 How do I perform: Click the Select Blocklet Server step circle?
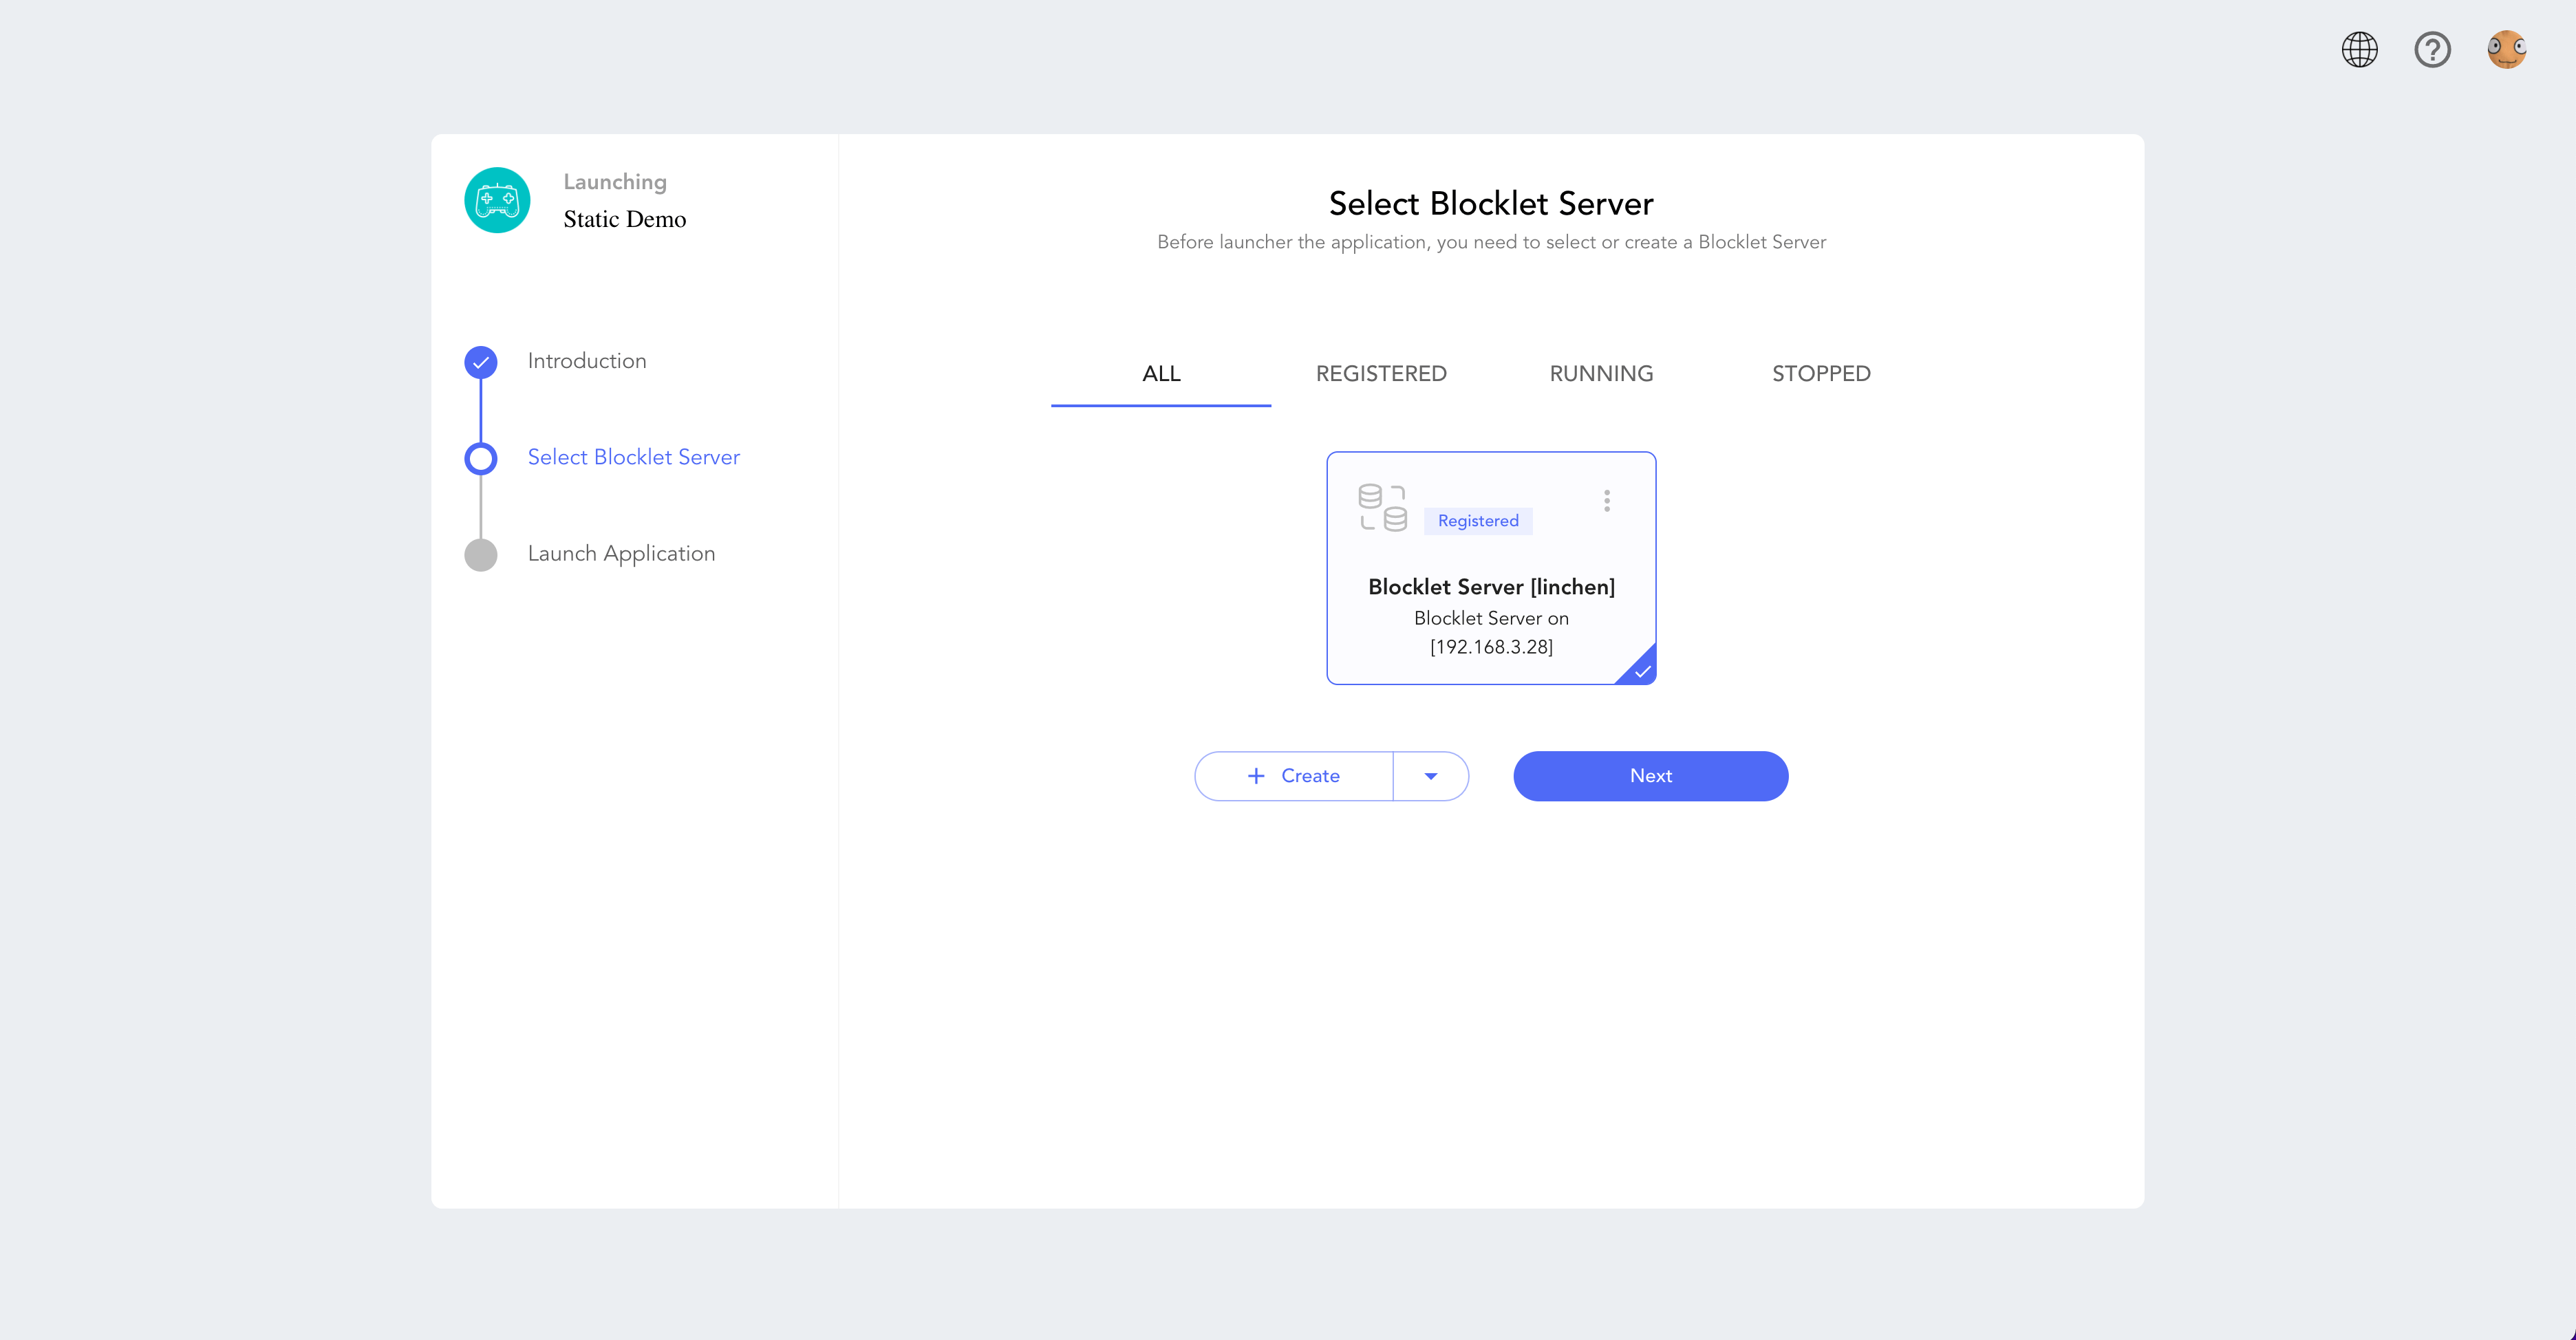tap(481, 458)
